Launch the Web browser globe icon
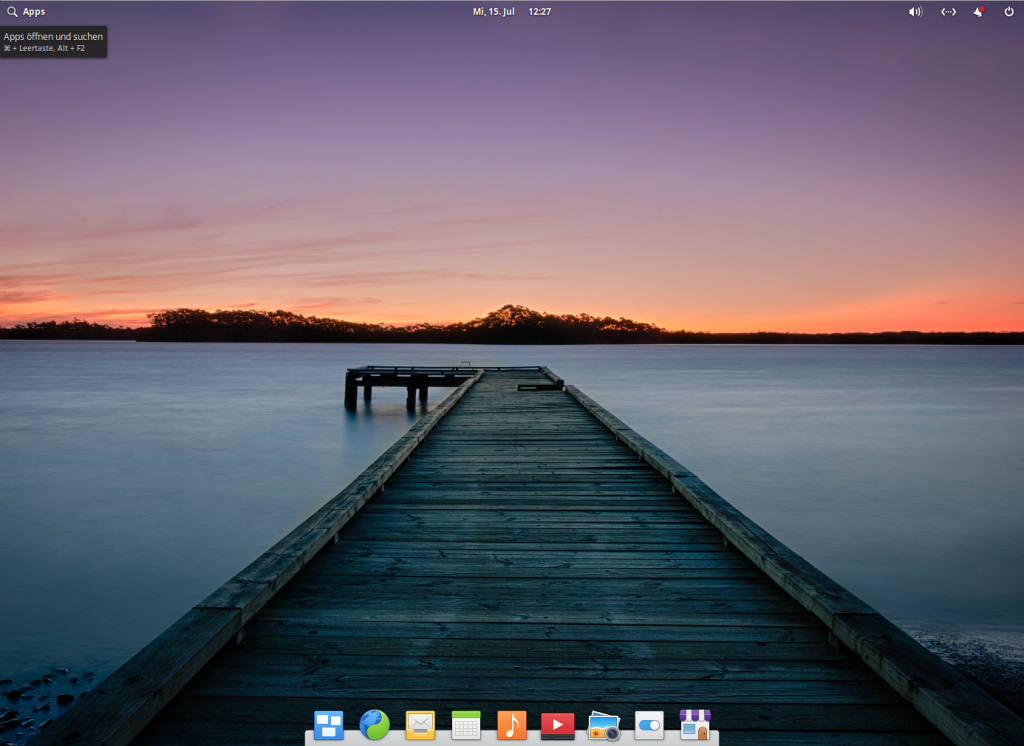This screenshot has width=1024, height=746. (x=374, y=724)
